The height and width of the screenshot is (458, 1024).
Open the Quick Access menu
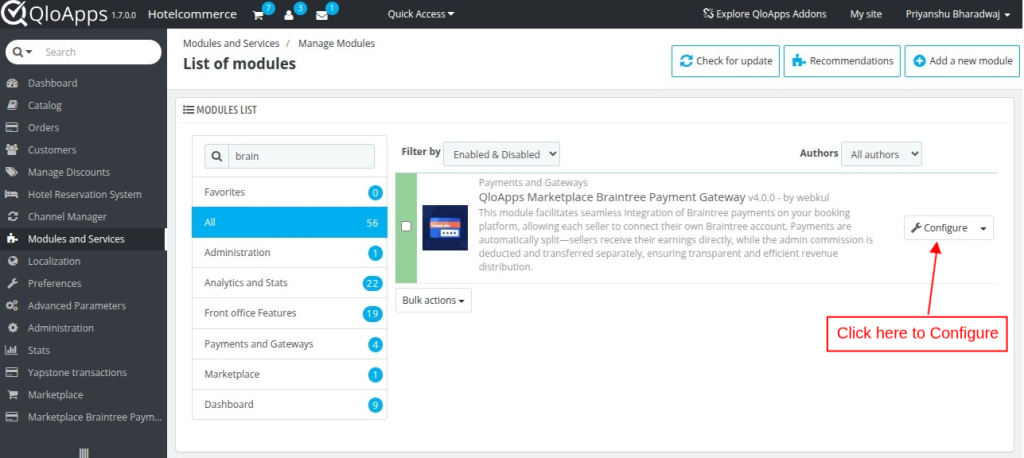coord(420,15)
